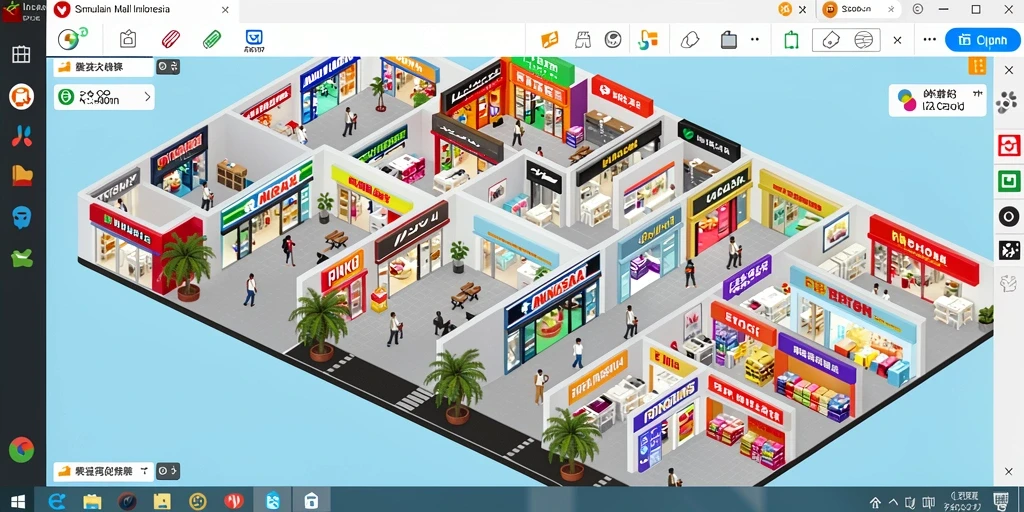Viewport: 1024px width, 512px height.
Task: Select the red striped eraser tool
Action: click(171, 39)
